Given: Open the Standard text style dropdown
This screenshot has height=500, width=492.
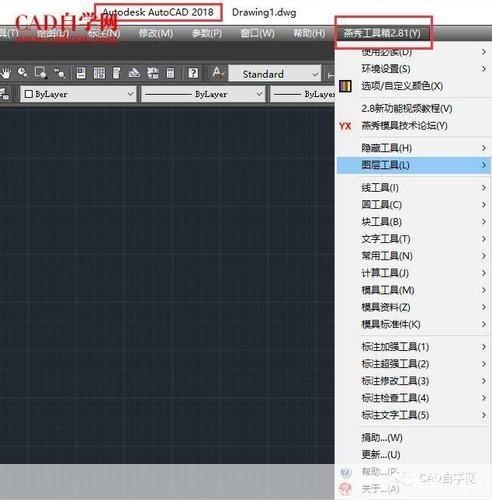Looking at the screenshot, I should tap(275, 74).
